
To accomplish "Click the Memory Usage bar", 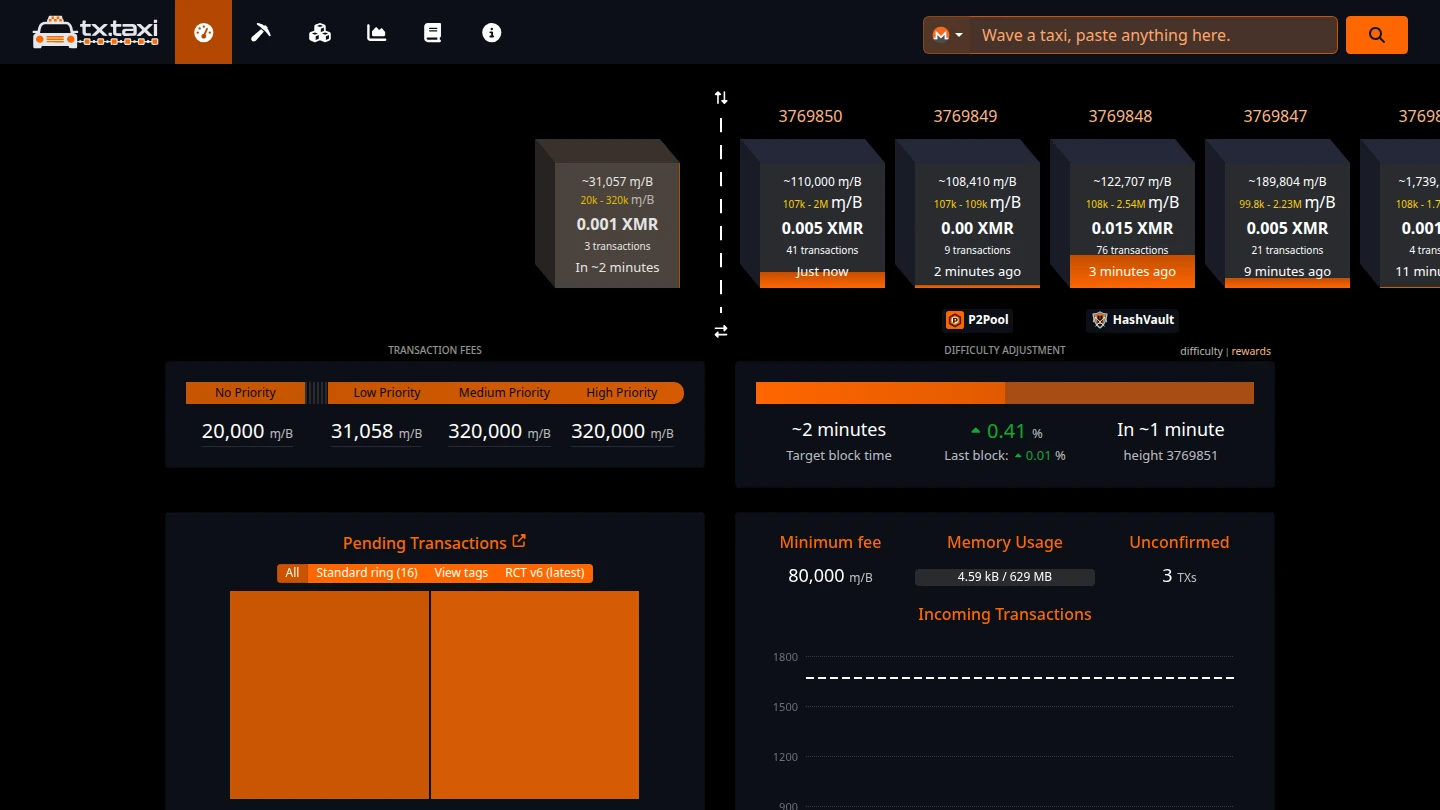I will coord(1005,577).
